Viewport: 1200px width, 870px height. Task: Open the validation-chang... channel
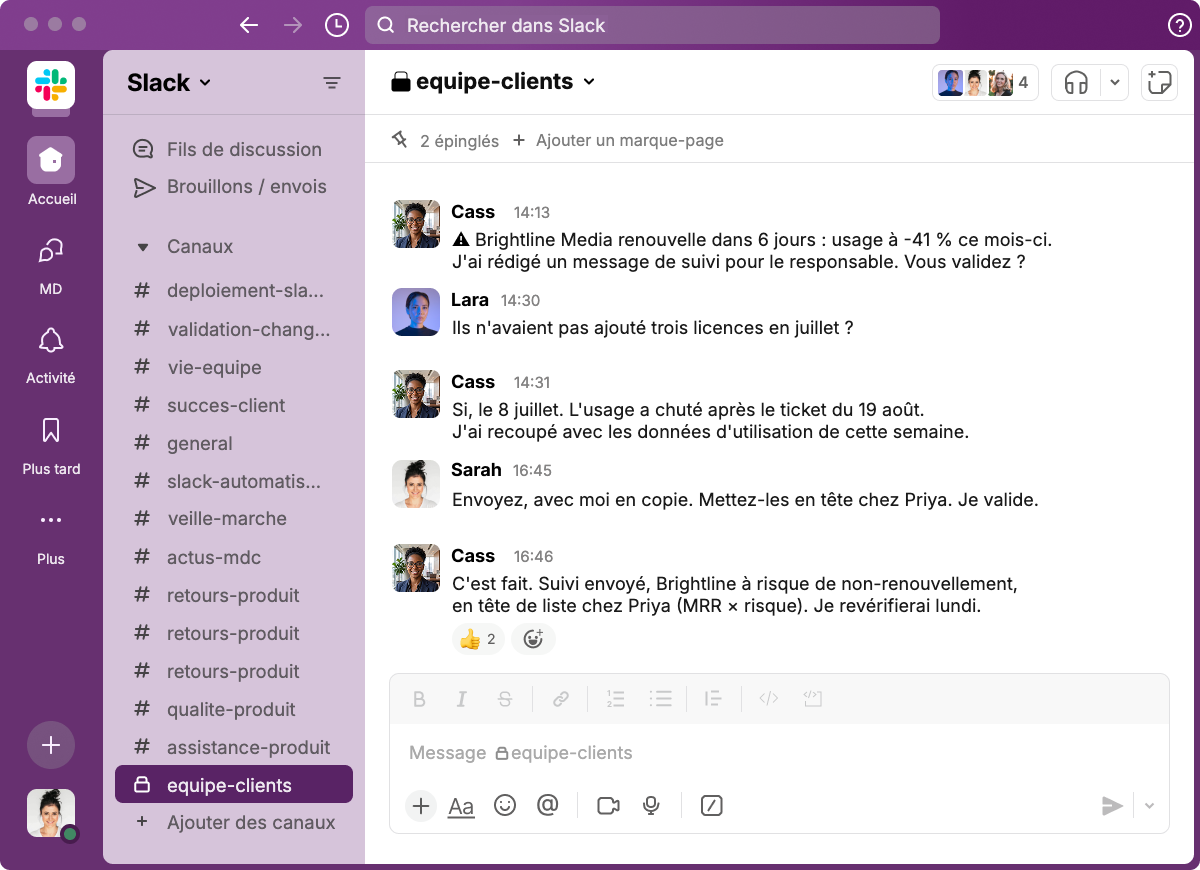(x=234, y=329)
